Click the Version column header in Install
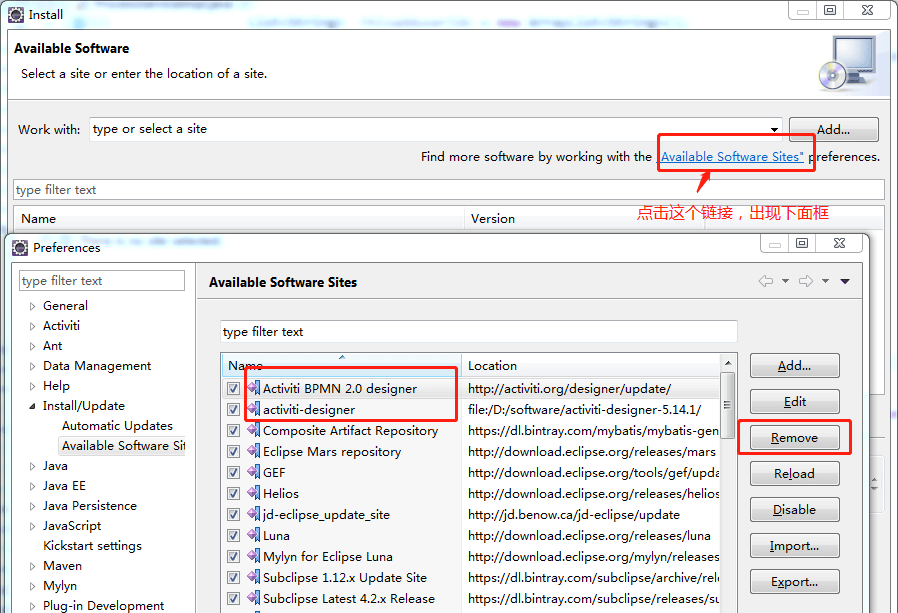 (x=584, y=218)
